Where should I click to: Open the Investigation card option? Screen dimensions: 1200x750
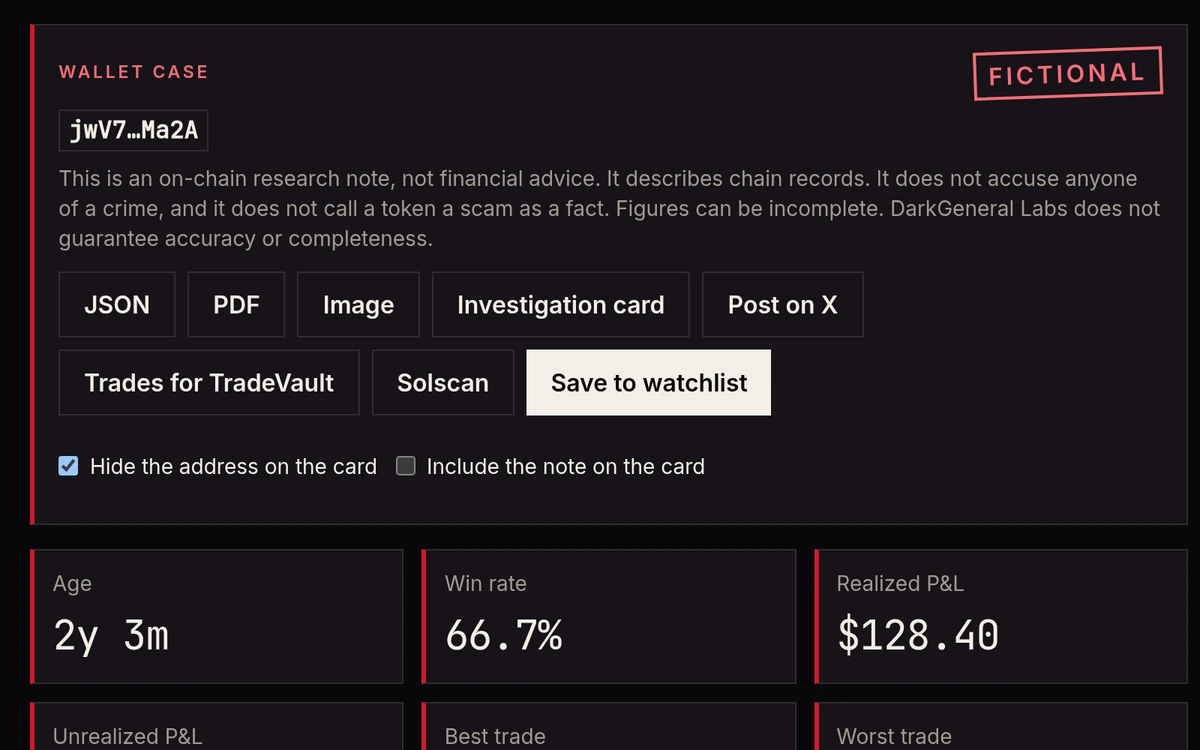point(560,305)
